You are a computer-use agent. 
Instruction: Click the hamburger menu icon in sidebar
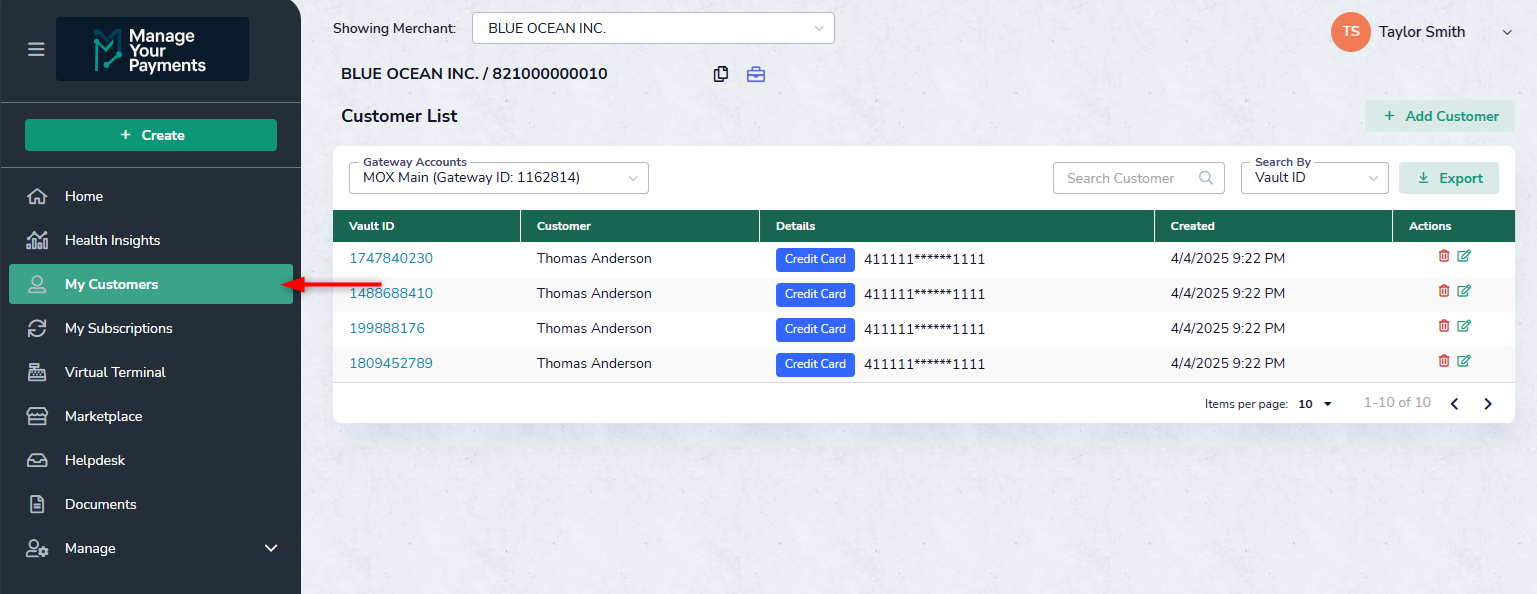pos(36,49)
